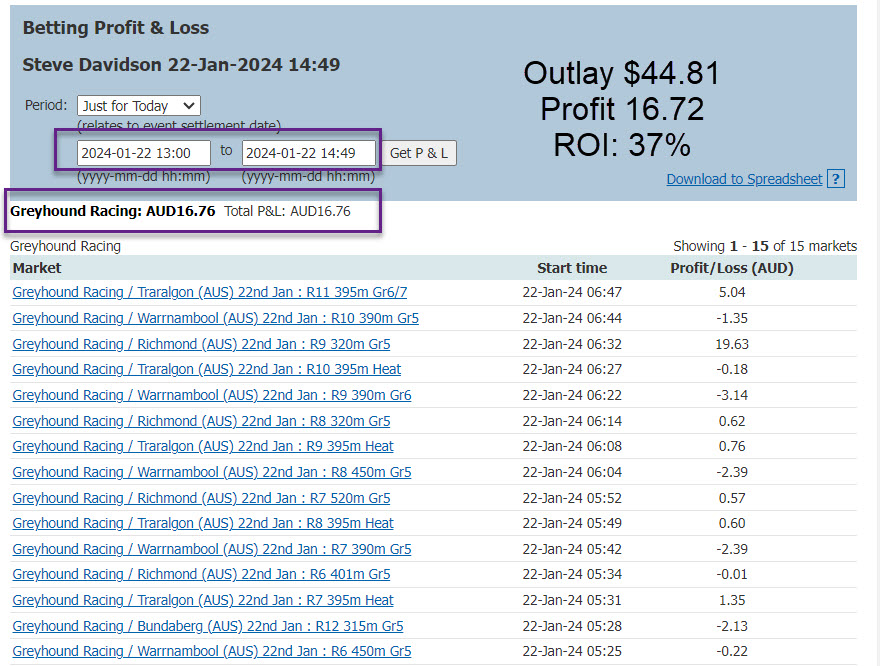Image resolution: width=880 pixels, height=666 pixels.
Task: Open Warrnambool R10 390m Gr5 market
Action: click(x=215, y=319)
